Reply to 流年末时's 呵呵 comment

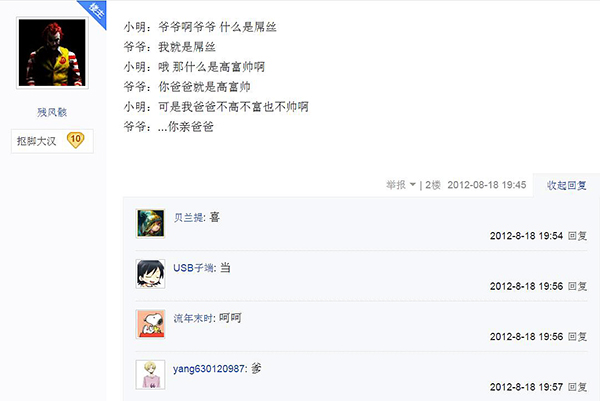[x=577, y=337]
